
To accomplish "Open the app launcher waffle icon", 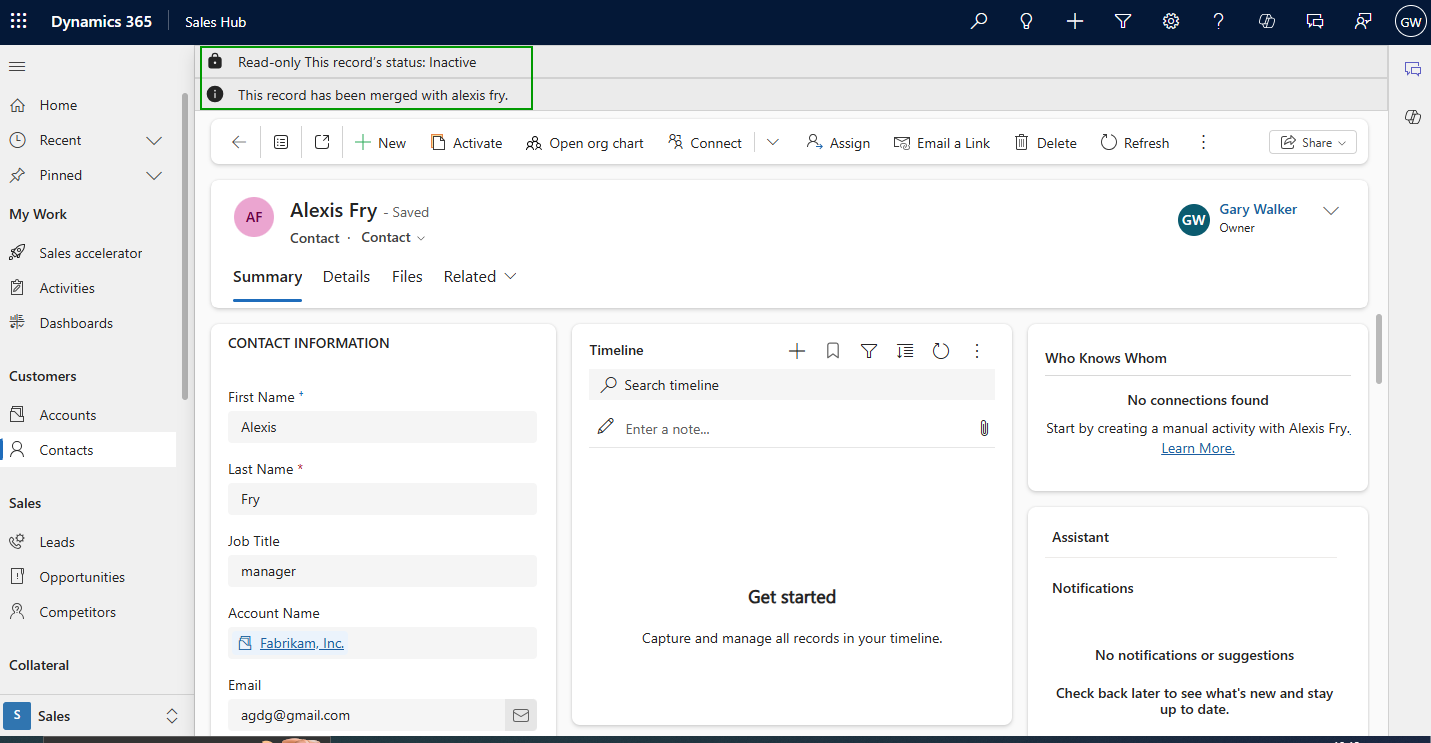I will pyautogui.click(x=19, y=21).
